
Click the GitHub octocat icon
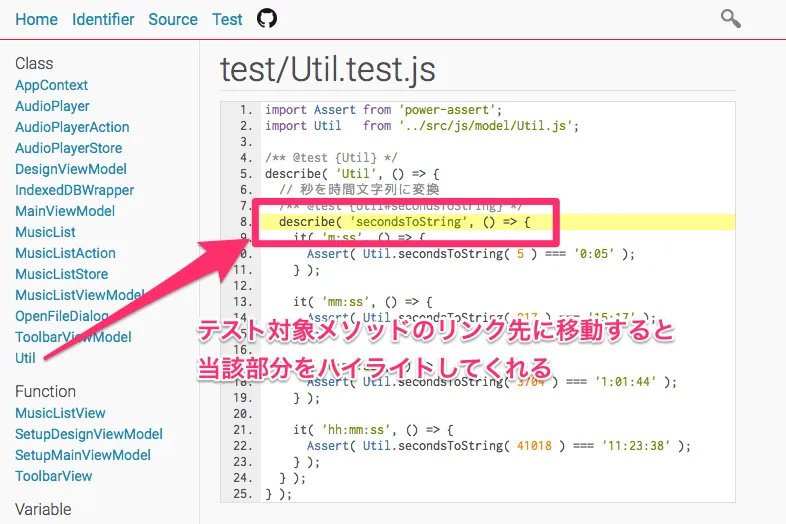[266, 19]
